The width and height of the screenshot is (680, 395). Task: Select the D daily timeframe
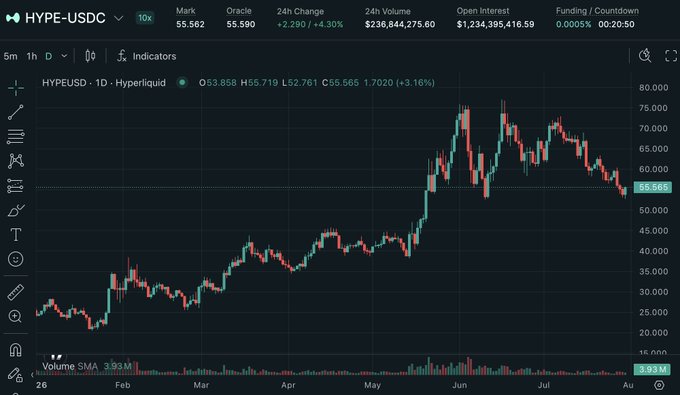tap(49, 56)
